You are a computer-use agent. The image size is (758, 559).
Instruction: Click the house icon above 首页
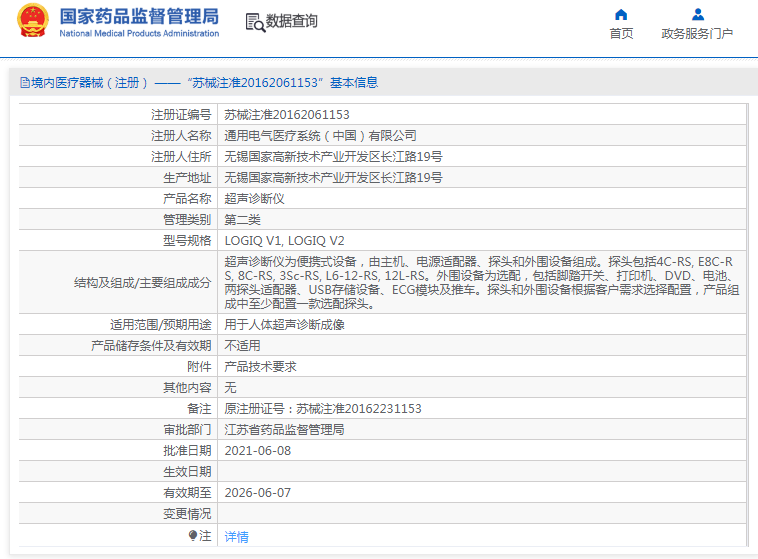point(621,14)
